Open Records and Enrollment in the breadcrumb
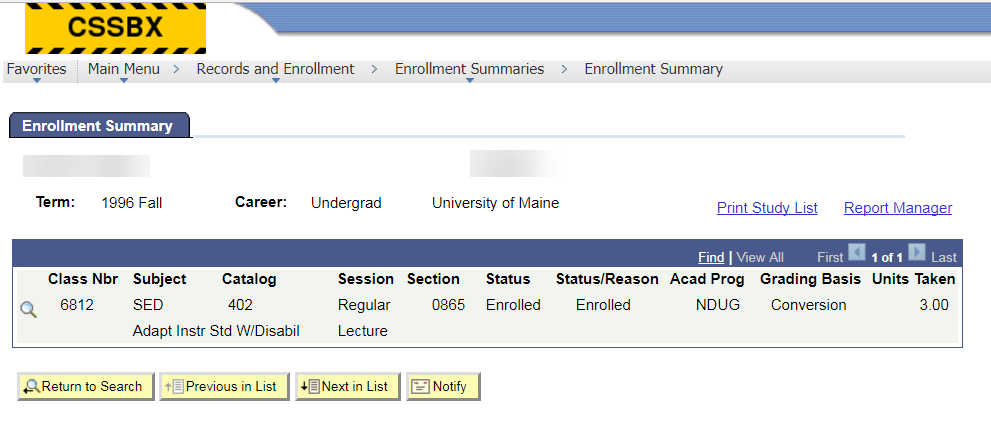The height and width of the screenshot is (433, 991). (x=276, y=70)
